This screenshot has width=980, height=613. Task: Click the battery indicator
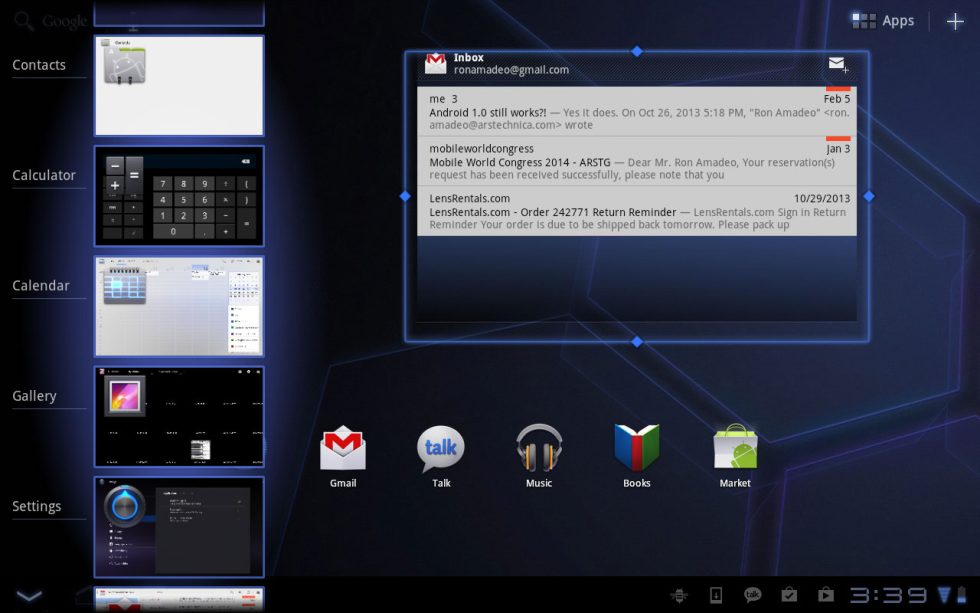[x=963, y=595]
